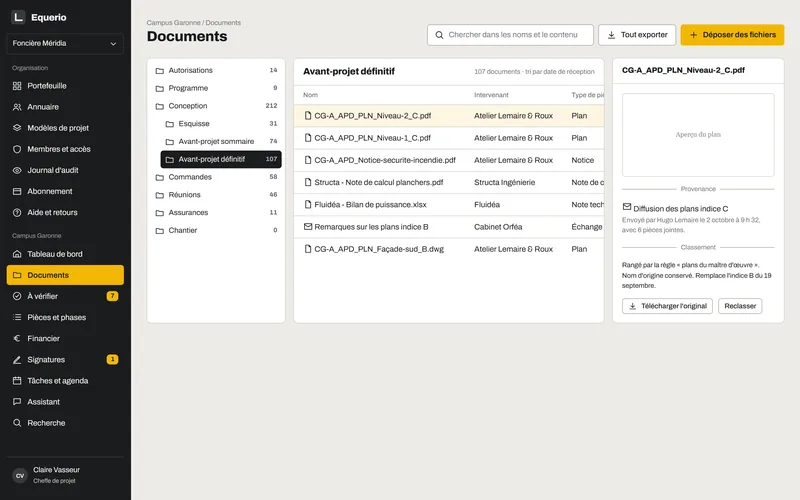Click the tri par date de réception label
800x500 pixels.
(560, 71)
